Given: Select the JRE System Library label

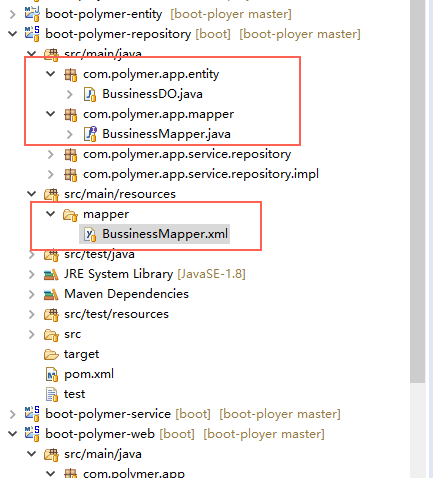Looking at the screenshot, I should [118, 274].
